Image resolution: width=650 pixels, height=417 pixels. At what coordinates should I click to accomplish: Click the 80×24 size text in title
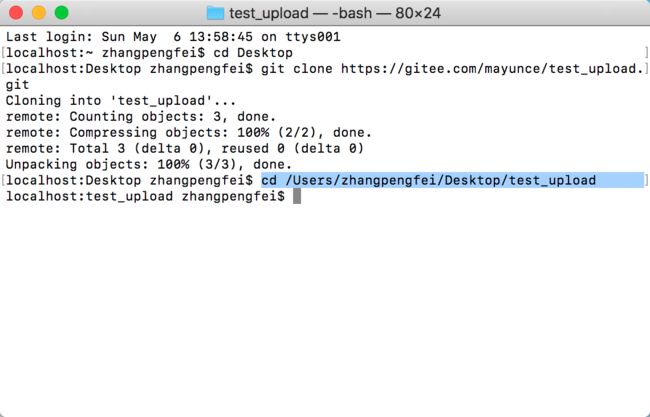pos(418,13)
